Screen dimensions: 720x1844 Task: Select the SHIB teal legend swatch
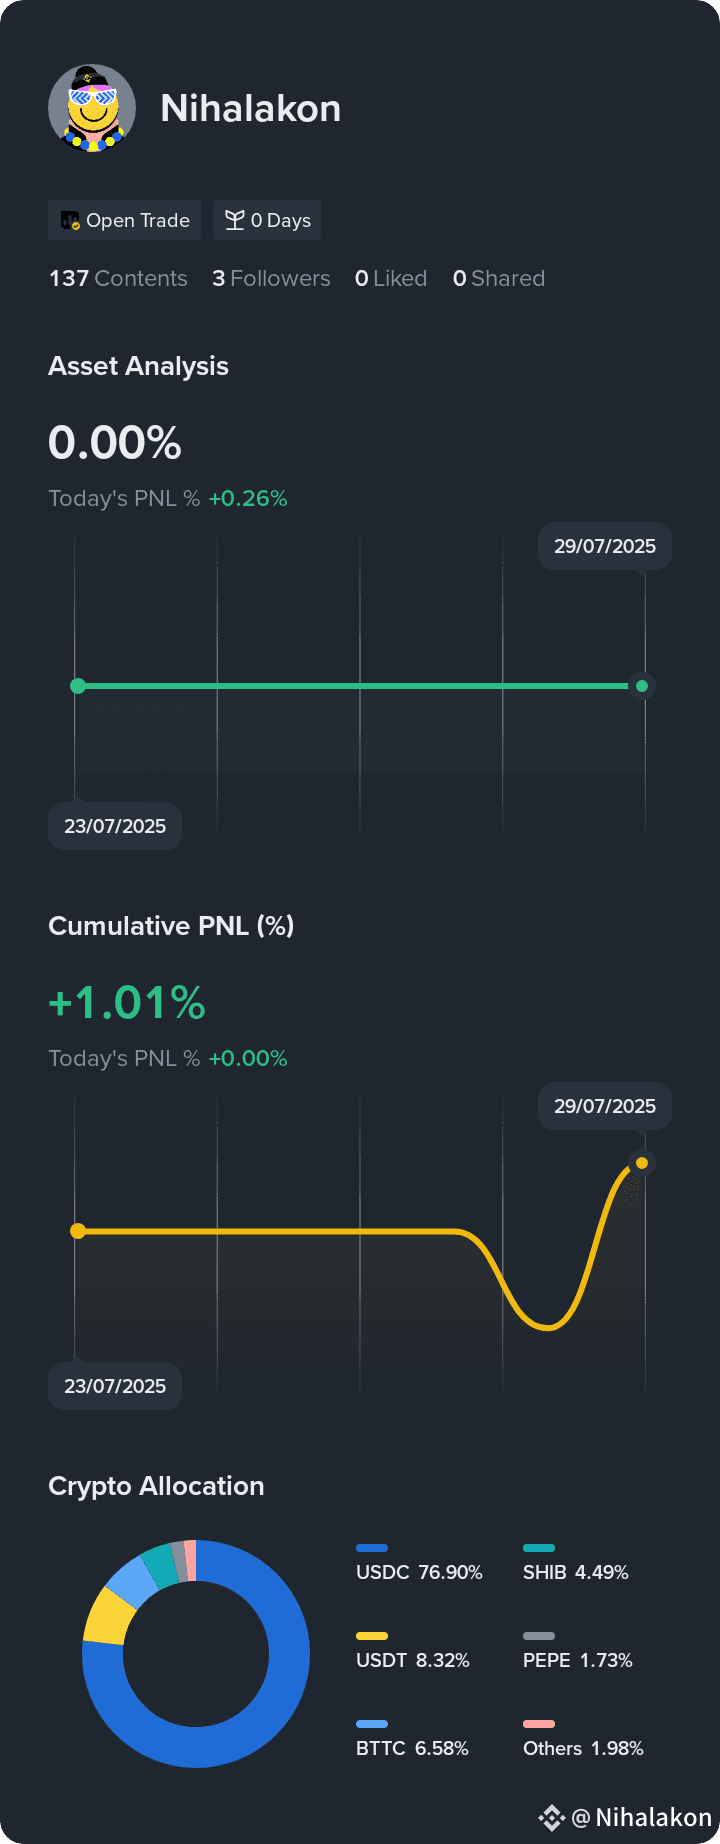539,1548
